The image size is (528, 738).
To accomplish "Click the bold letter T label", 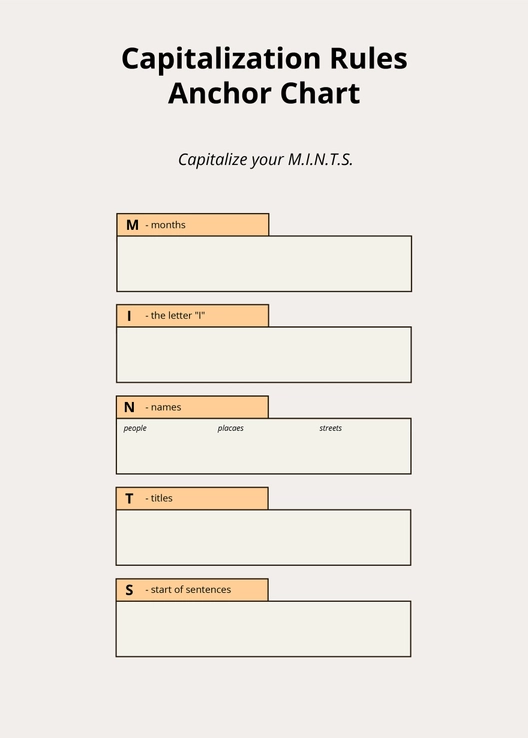I will coord(129,498).
